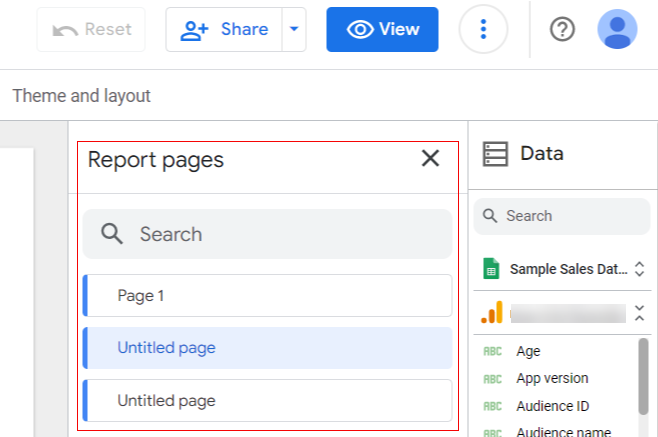Image resolution: width=658 pixels, height=437 pixels.
Task: Switch to View mode
Action: click(x=382, y=29)
